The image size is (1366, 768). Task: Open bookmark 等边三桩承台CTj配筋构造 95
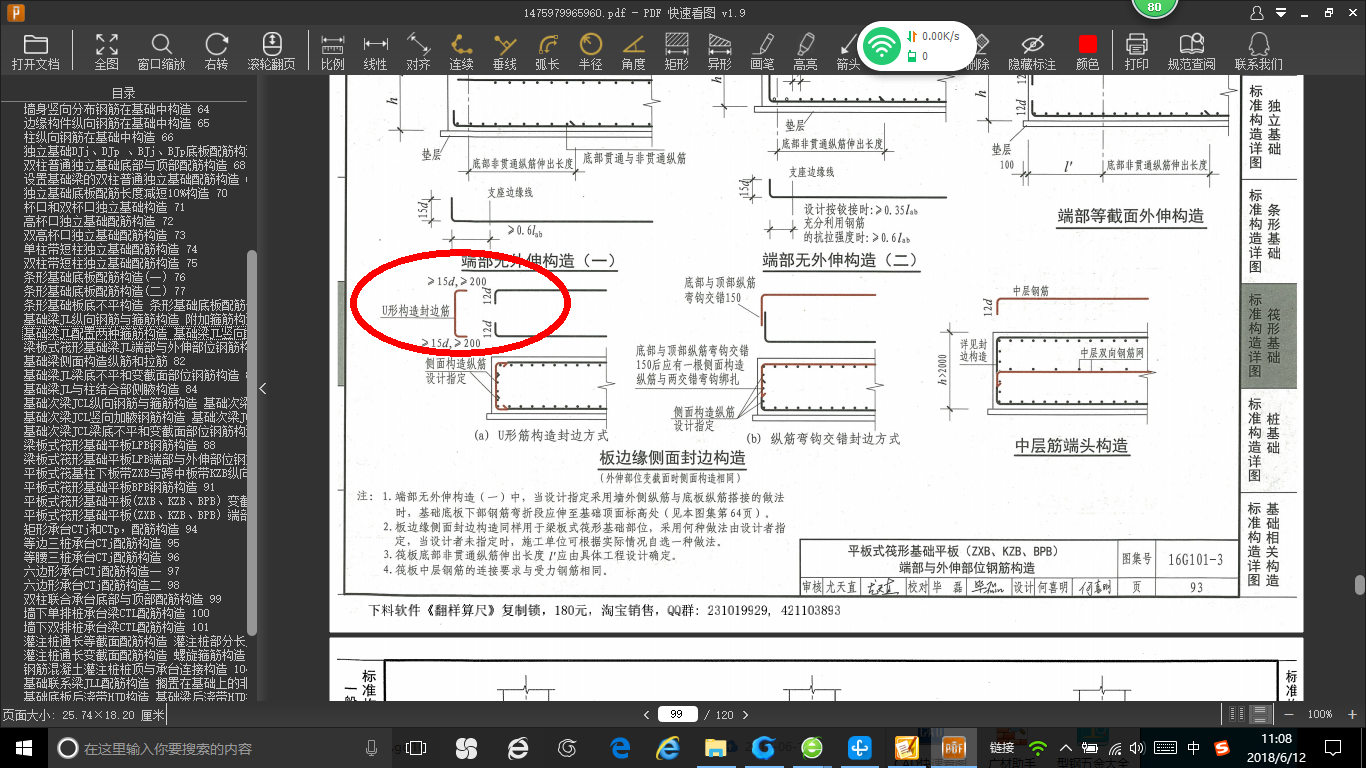101,543
